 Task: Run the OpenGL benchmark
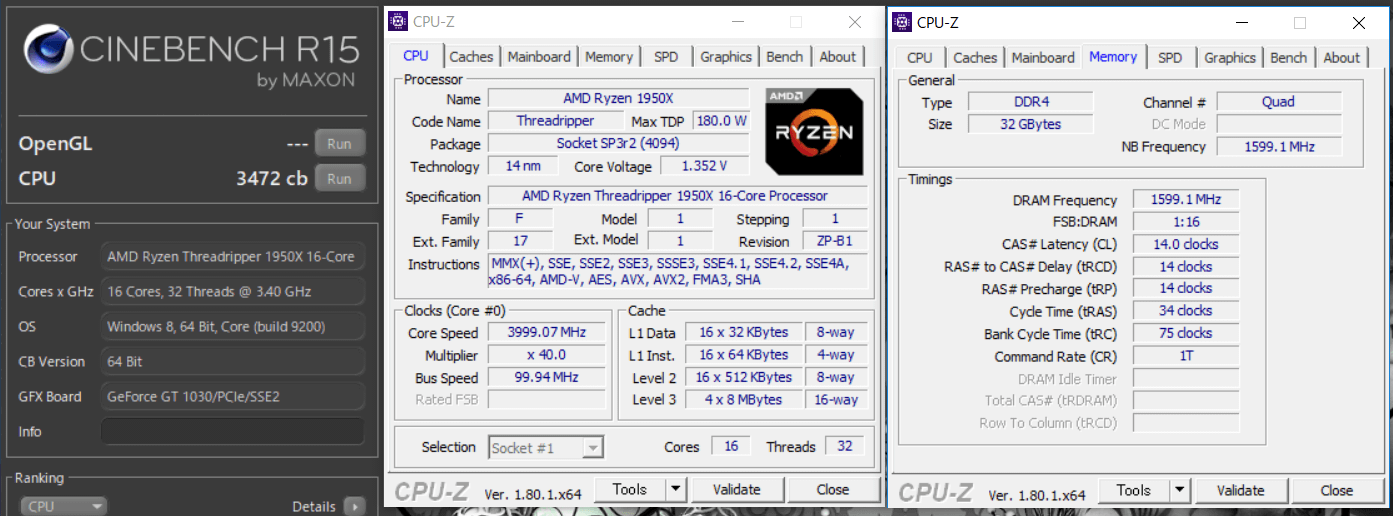[x=339, y=144]
